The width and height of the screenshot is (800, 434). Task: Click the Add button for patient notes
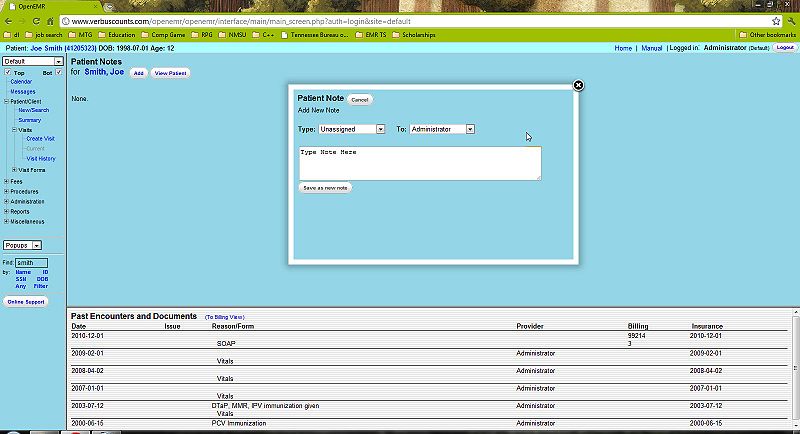[x=138, y=73]
